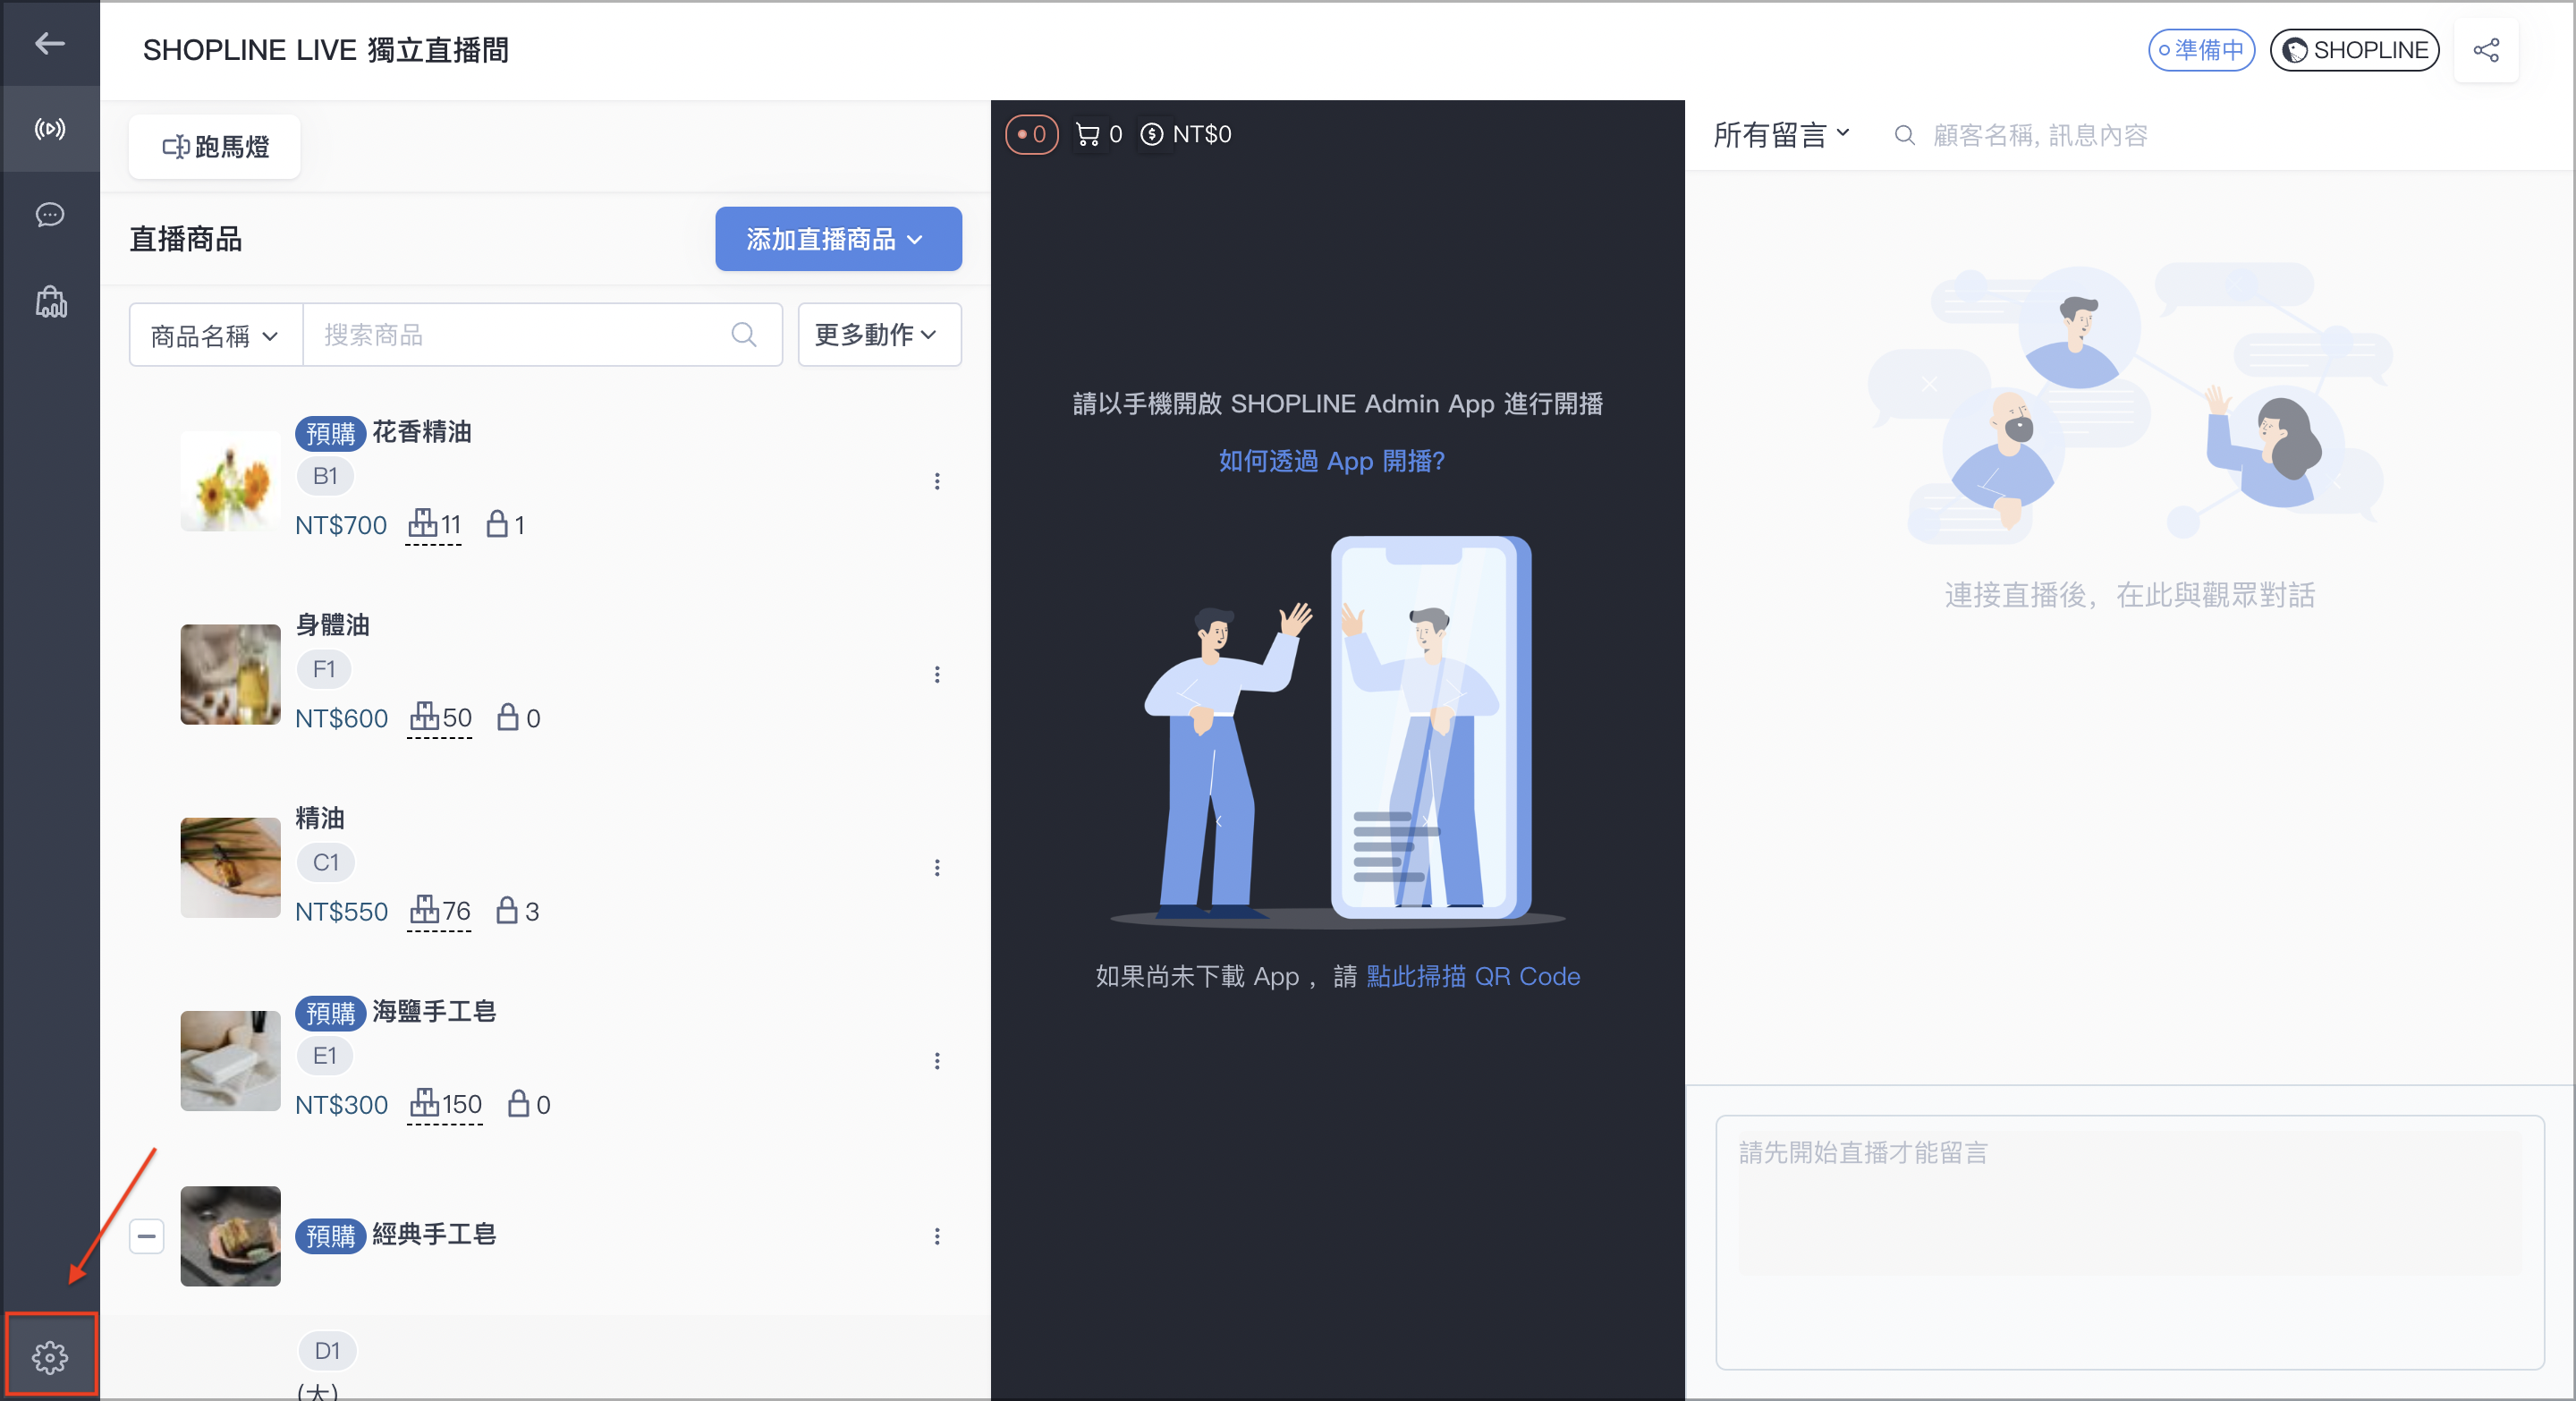Open the 如何透過 App 開播? link
The width and height of the screenshot is (2576, 1401).
click(x=1331, y=461)
